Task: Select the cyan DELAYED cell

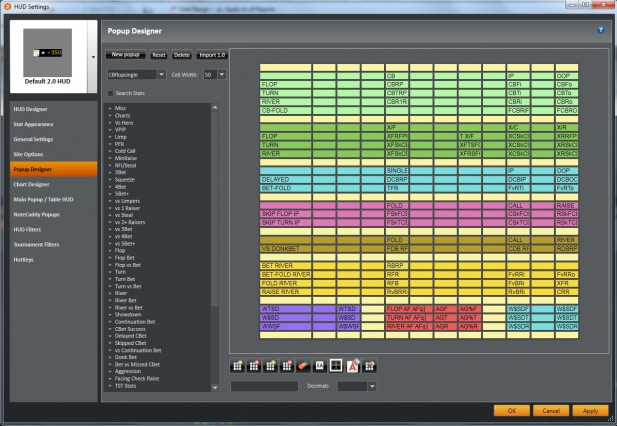Action: click(285, 179)
